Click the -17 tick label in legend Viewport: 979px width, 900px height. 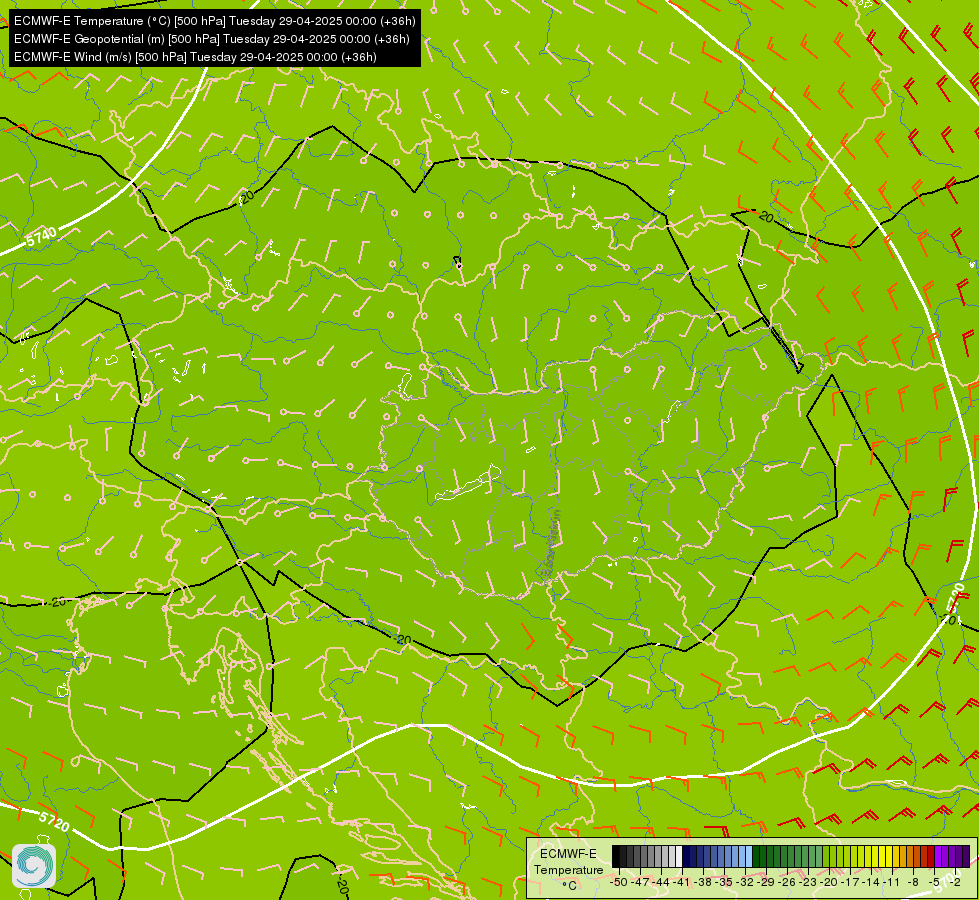click(x=850, y=883)
